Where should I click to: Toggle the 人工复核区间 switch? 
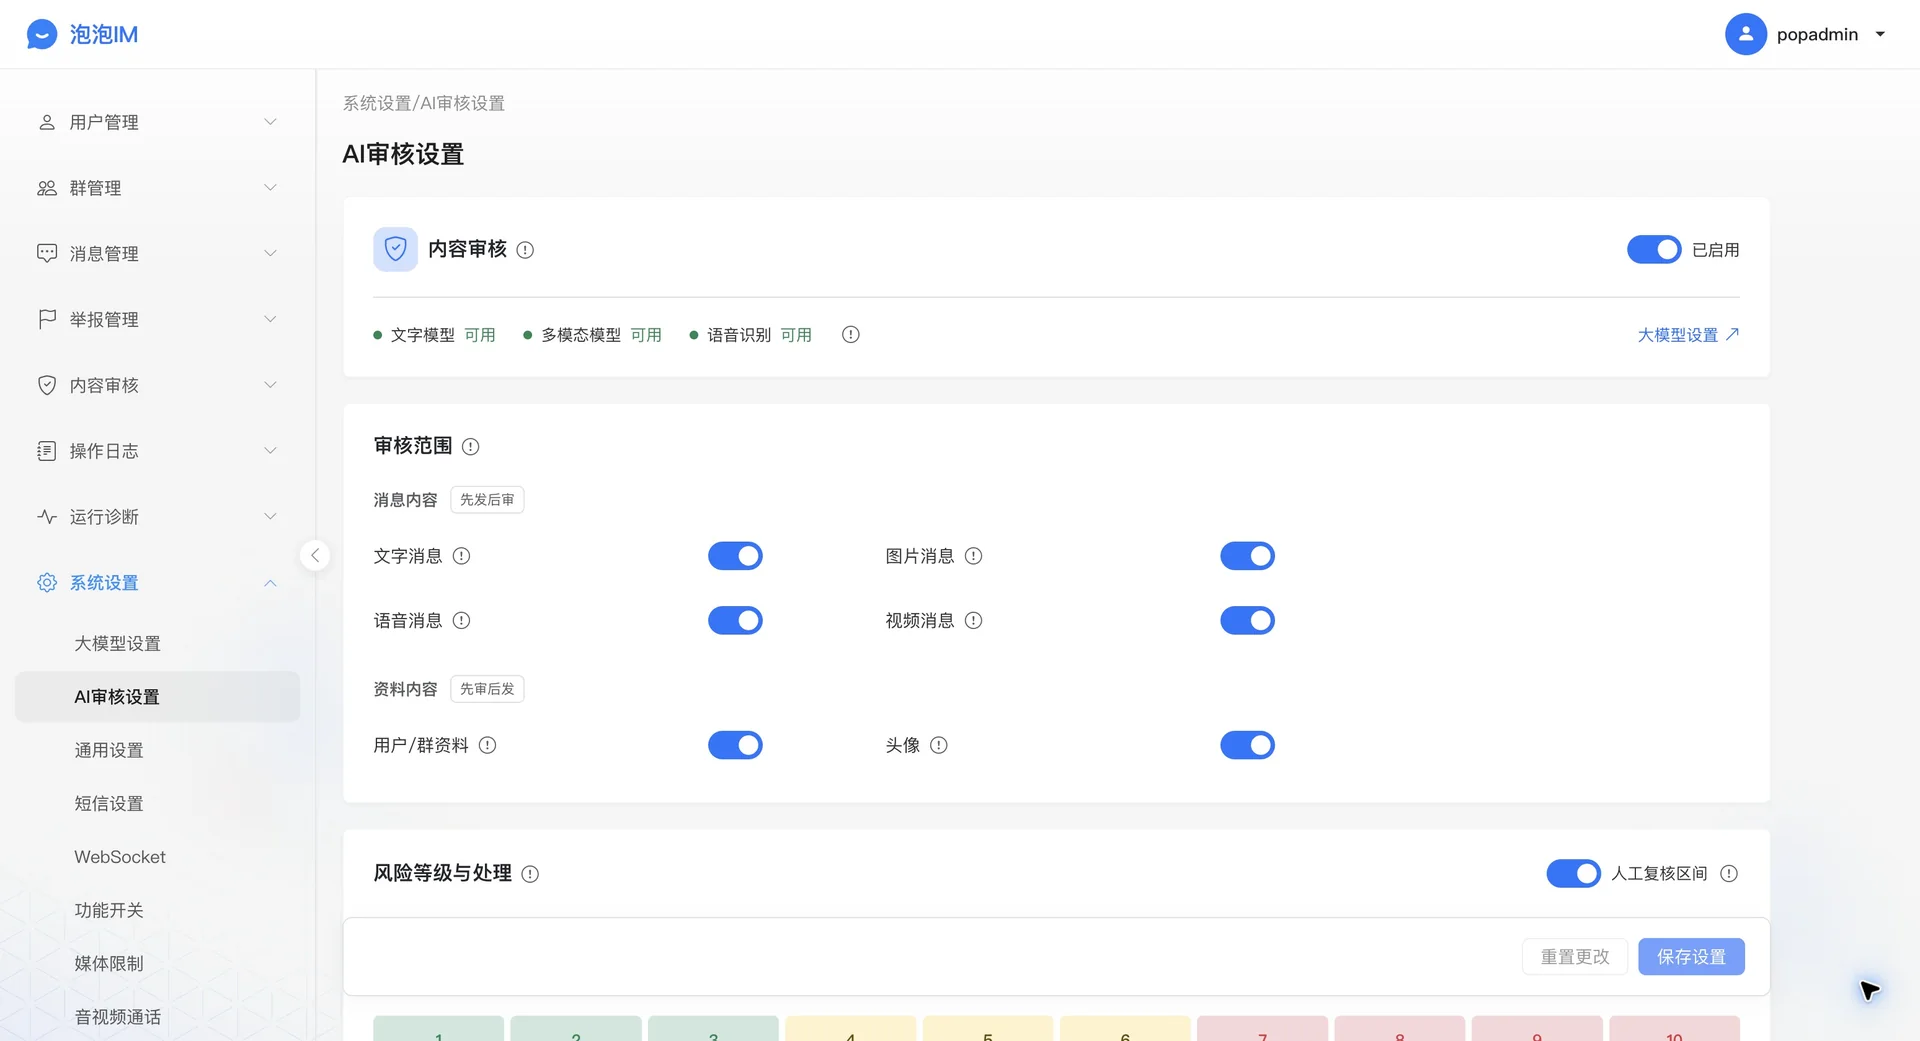[1573, 874]
